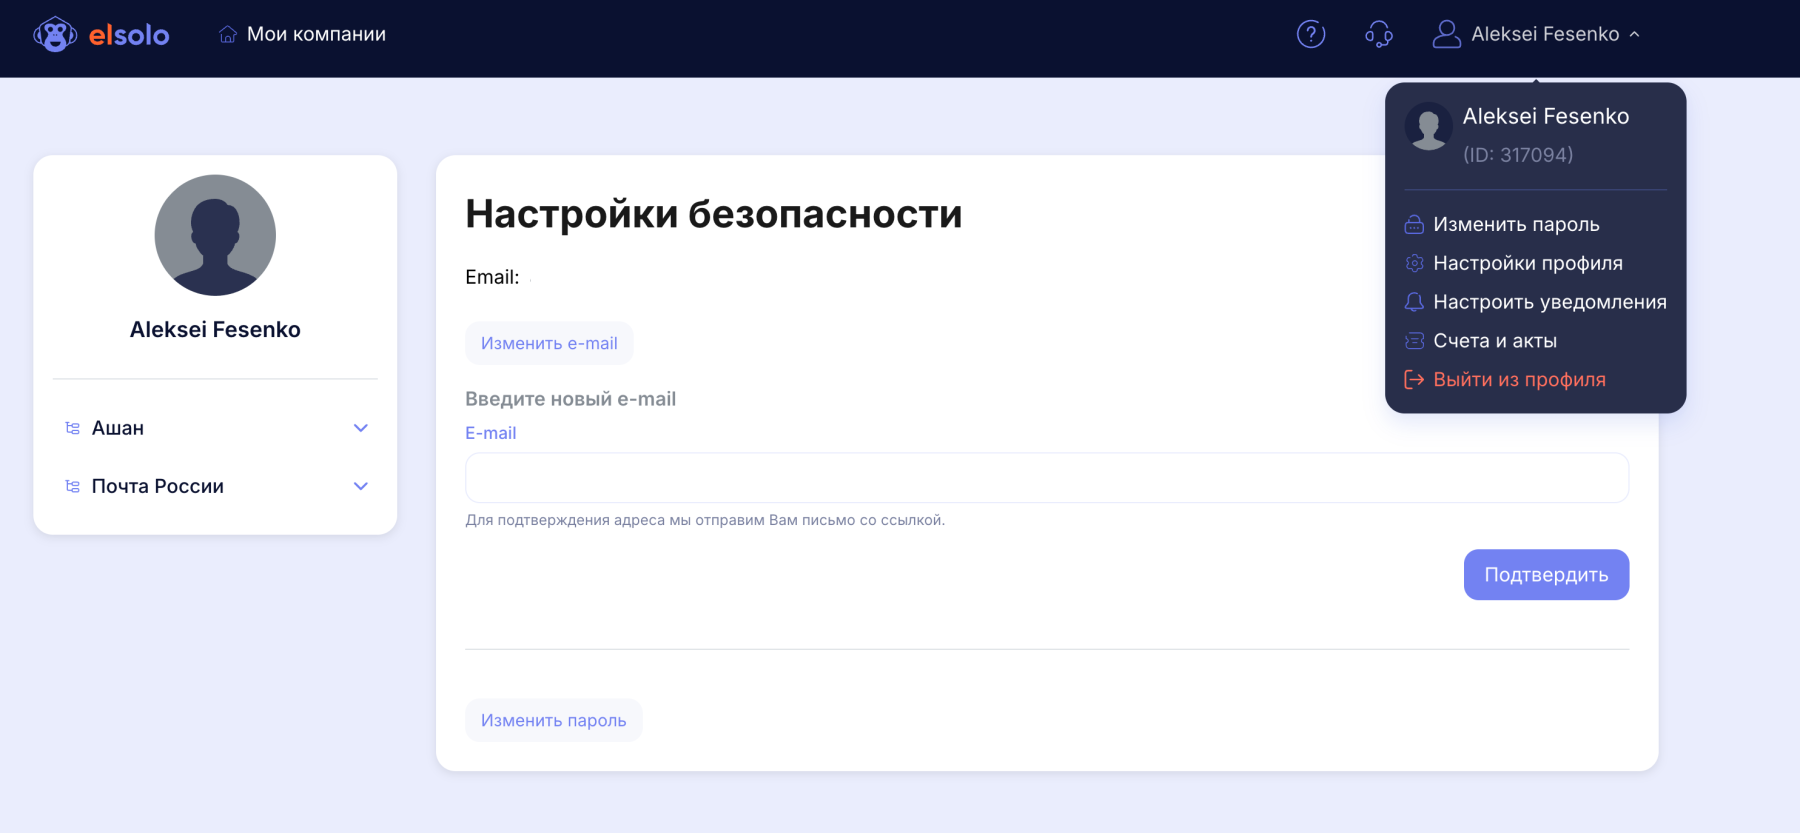1800x833 pixels.
Task: Click the logout arrow icon in menu
Action: 1414,380
